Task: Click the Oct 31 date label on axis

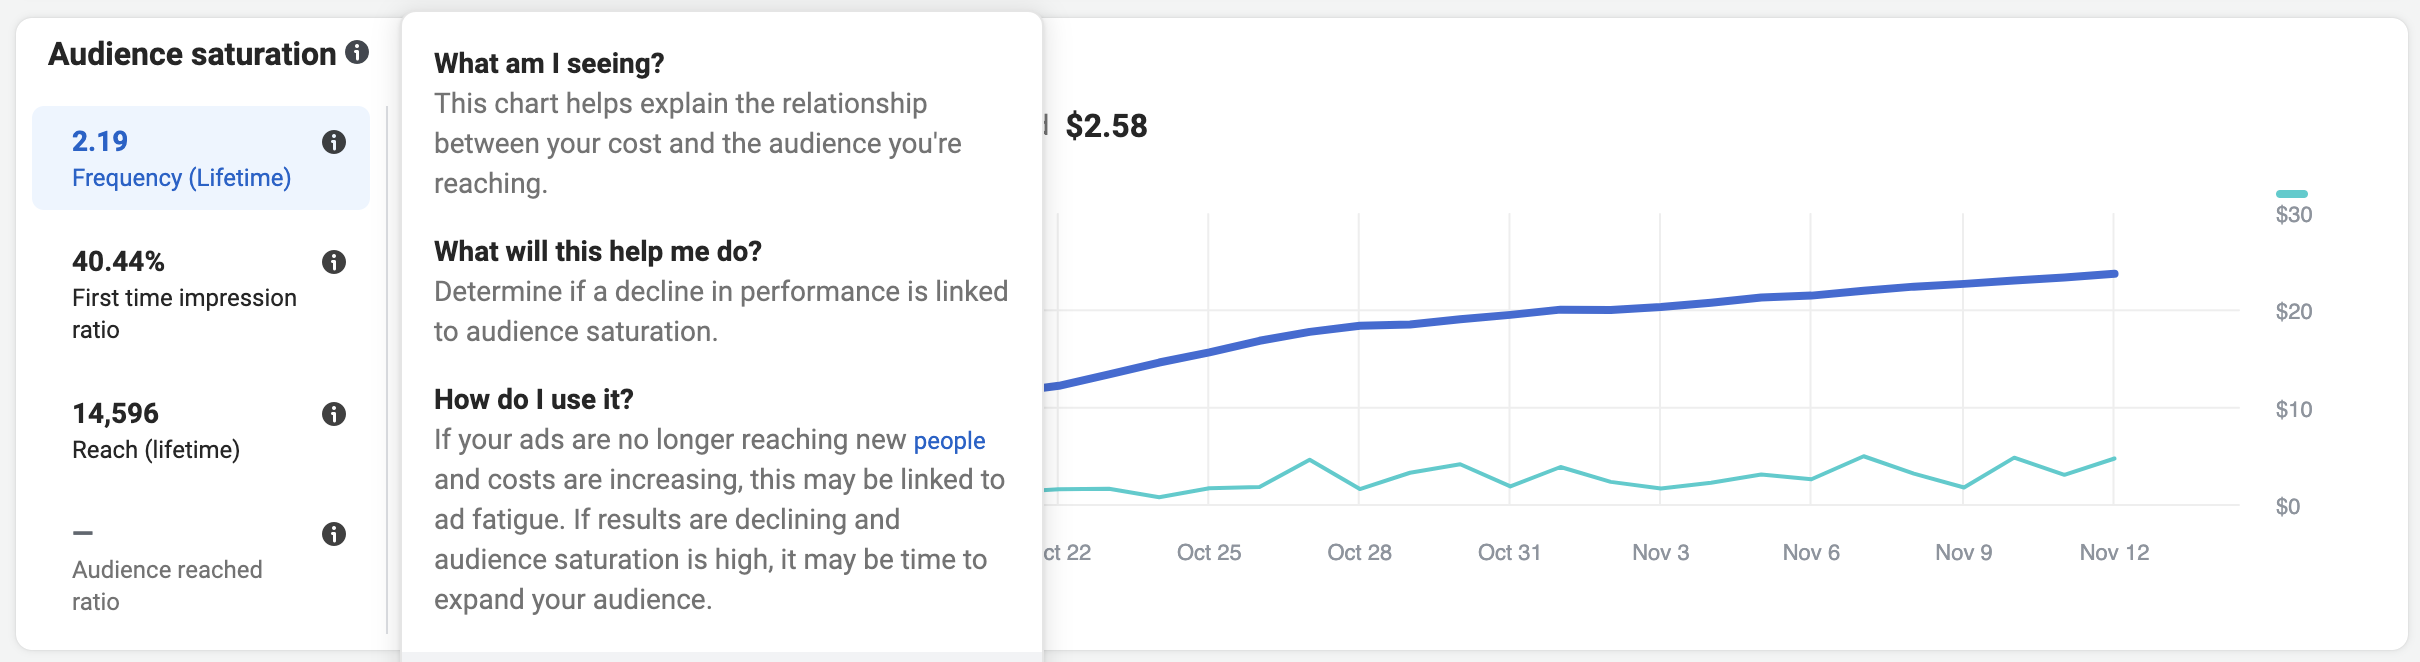Action: pos(1509,552)
